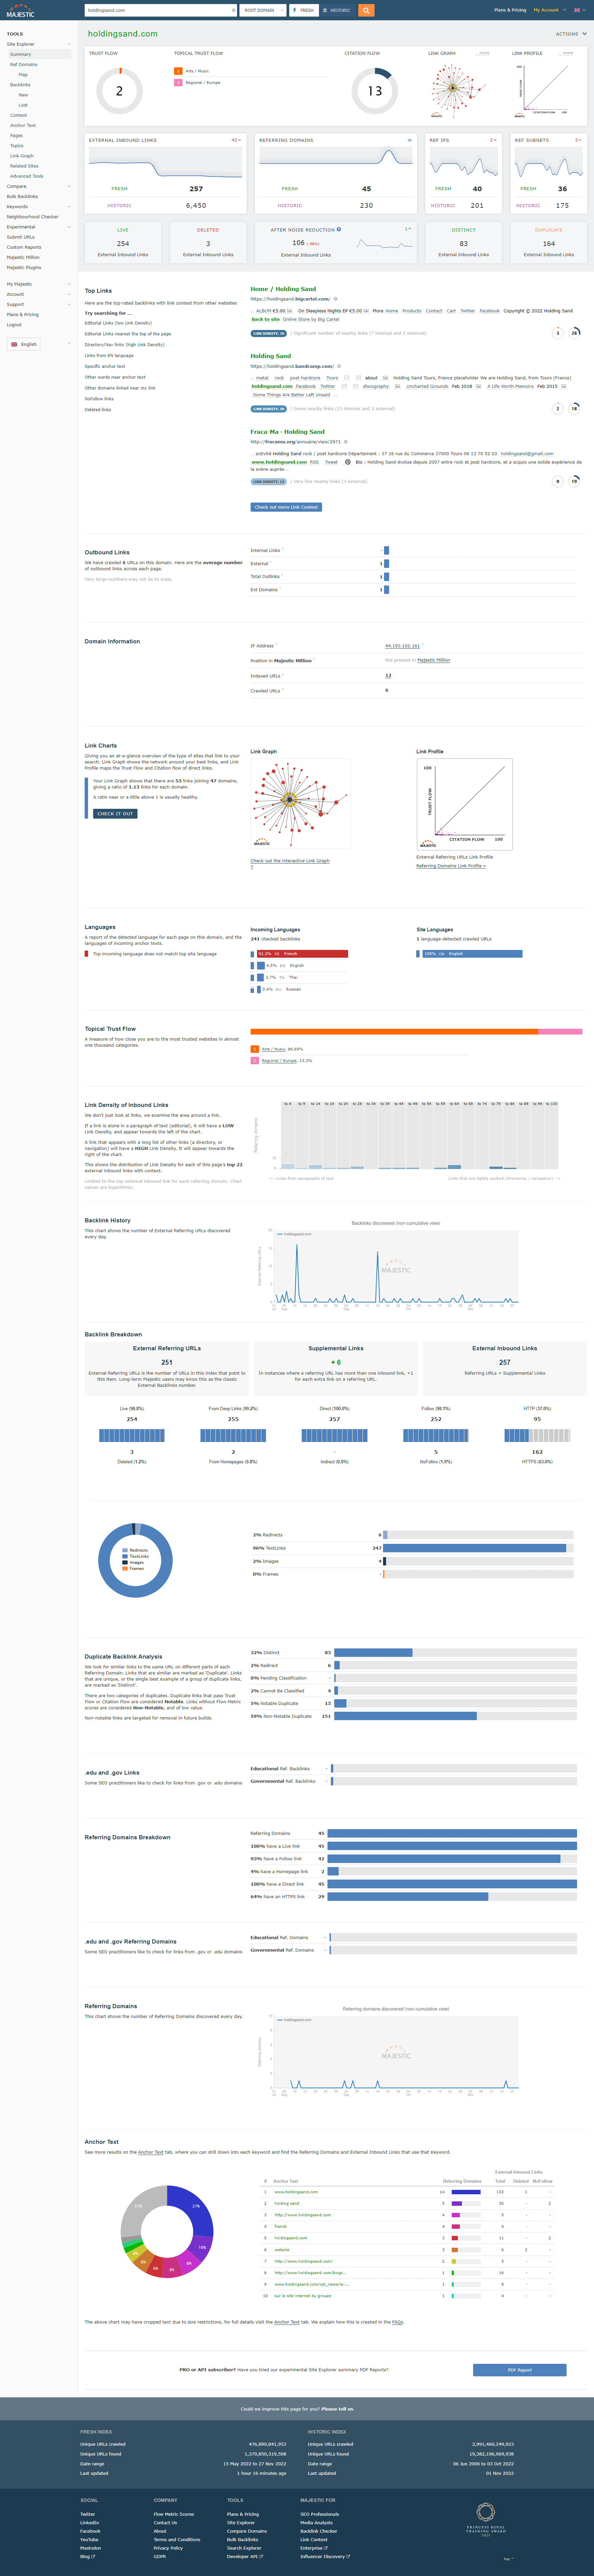Click the Citation Flow 13 gauge
This screenshot has width=594, height=2576.
click(x=375, y=91)
